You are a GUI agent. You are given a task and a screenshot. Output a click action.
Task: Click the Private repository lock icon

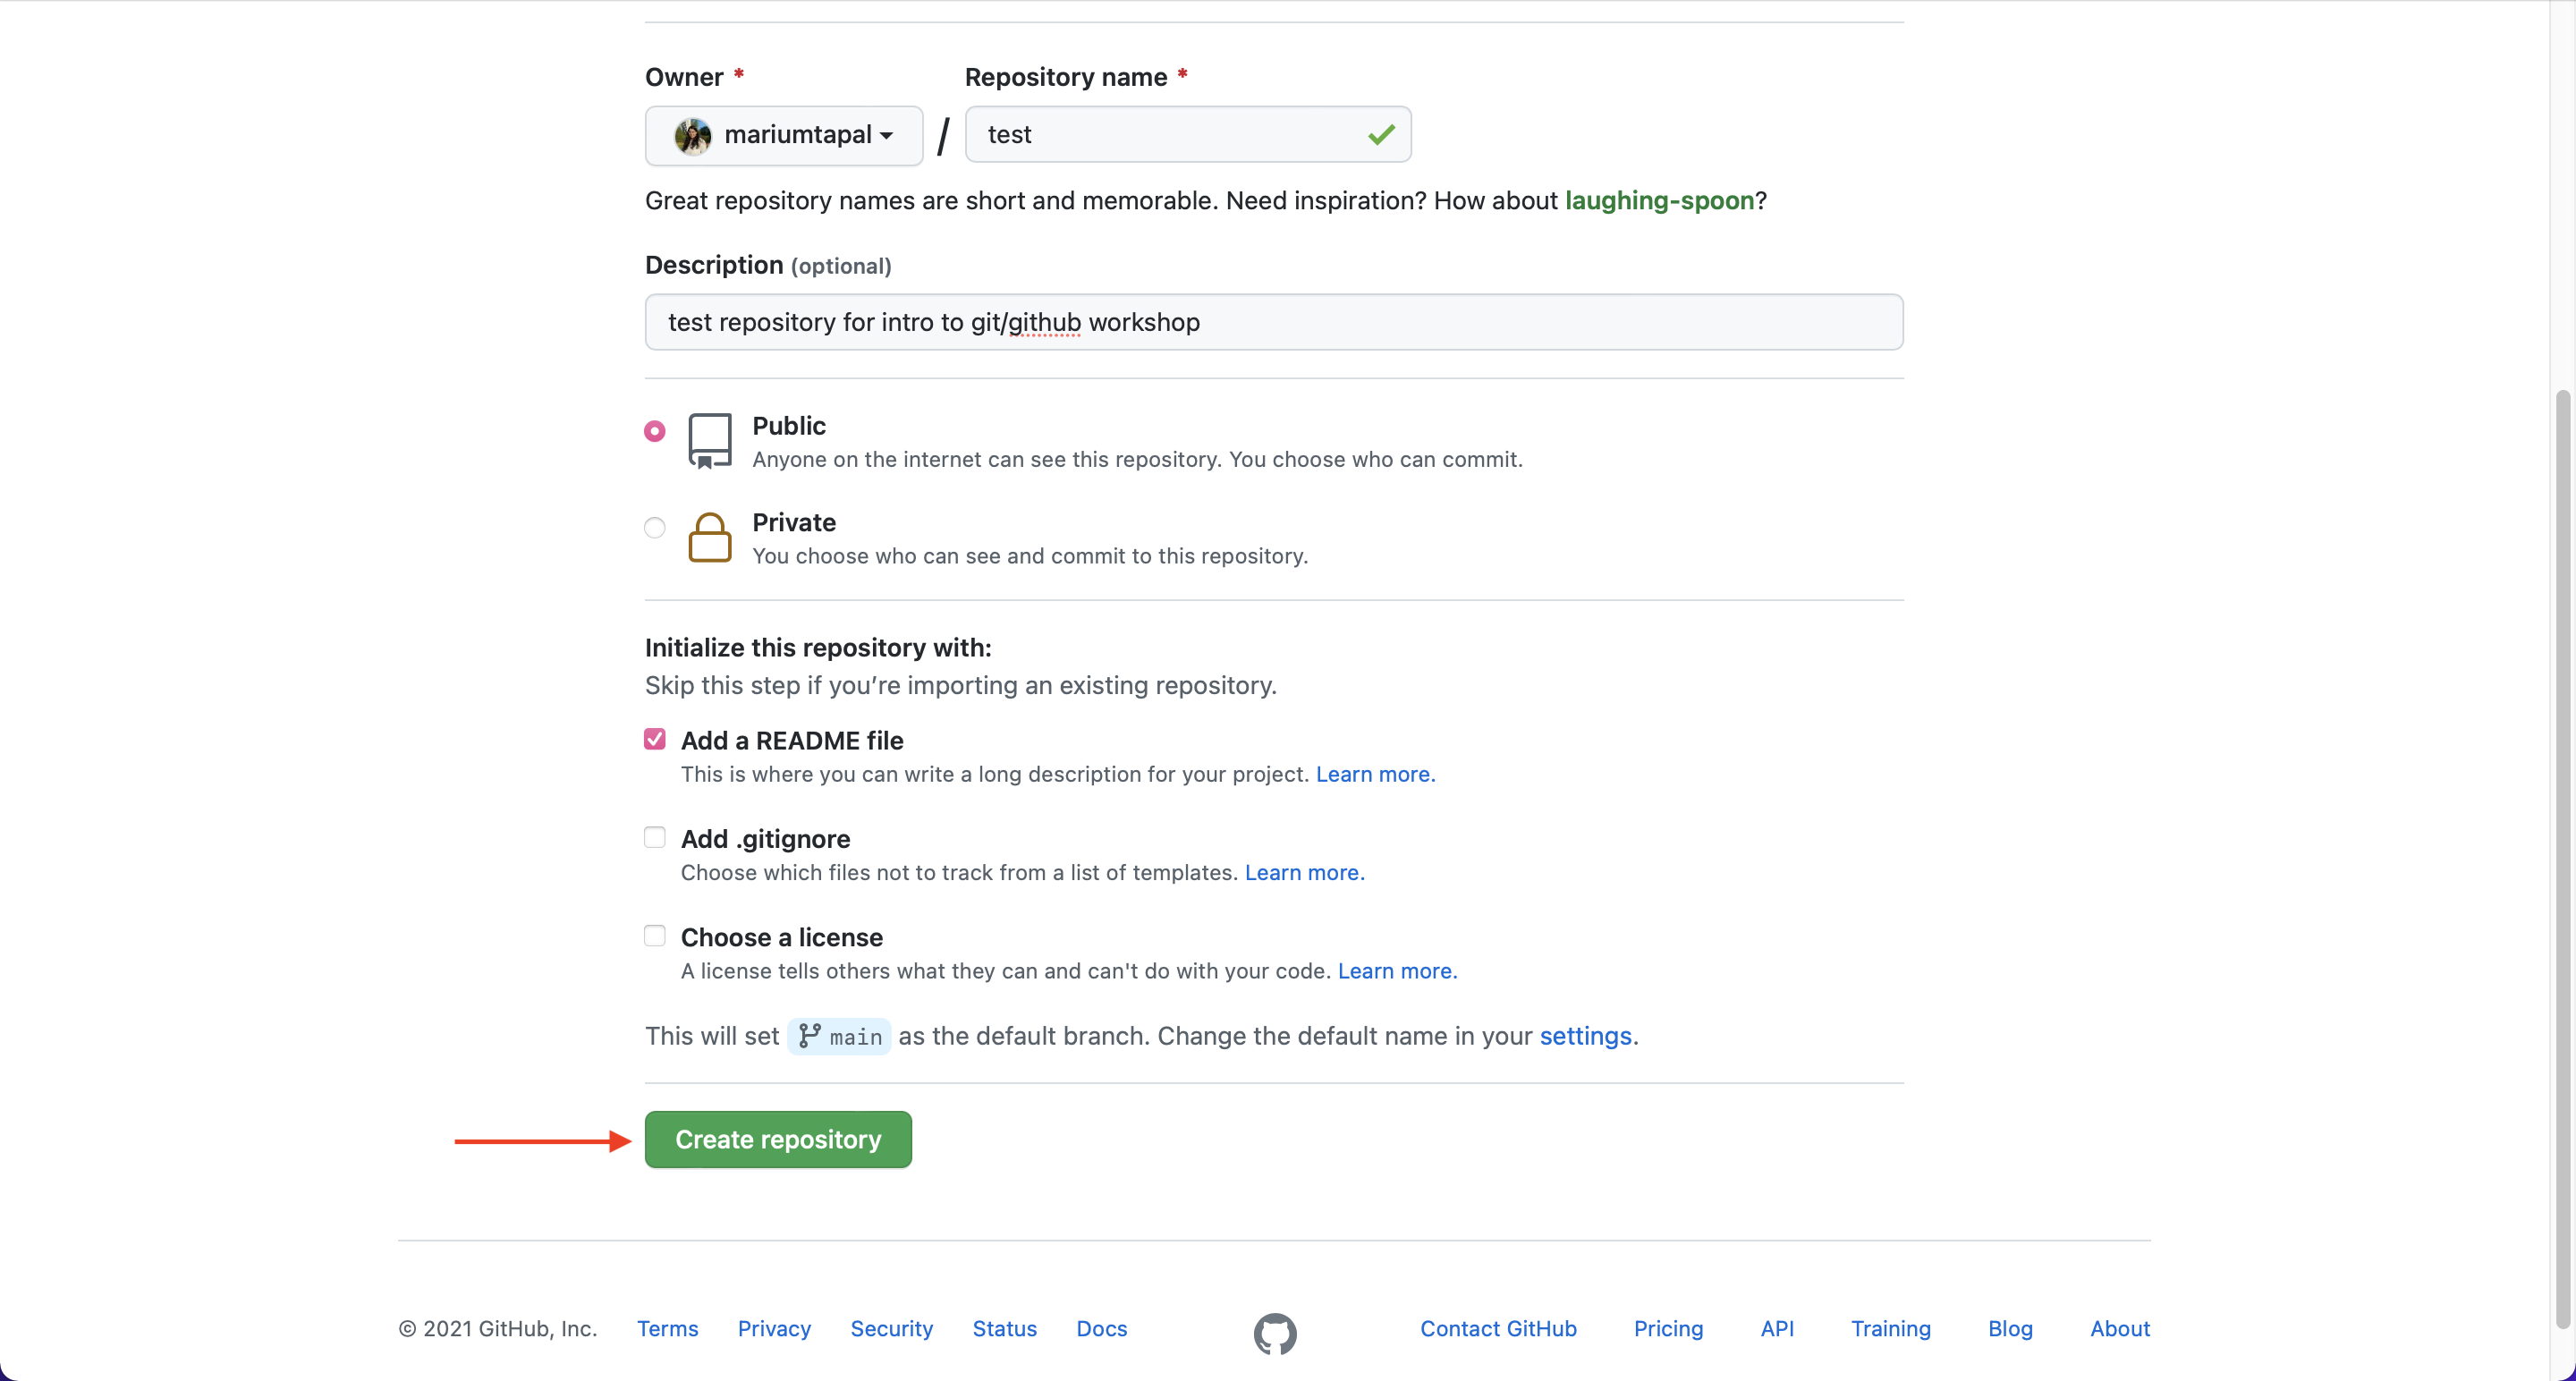[x=710, y=538]
